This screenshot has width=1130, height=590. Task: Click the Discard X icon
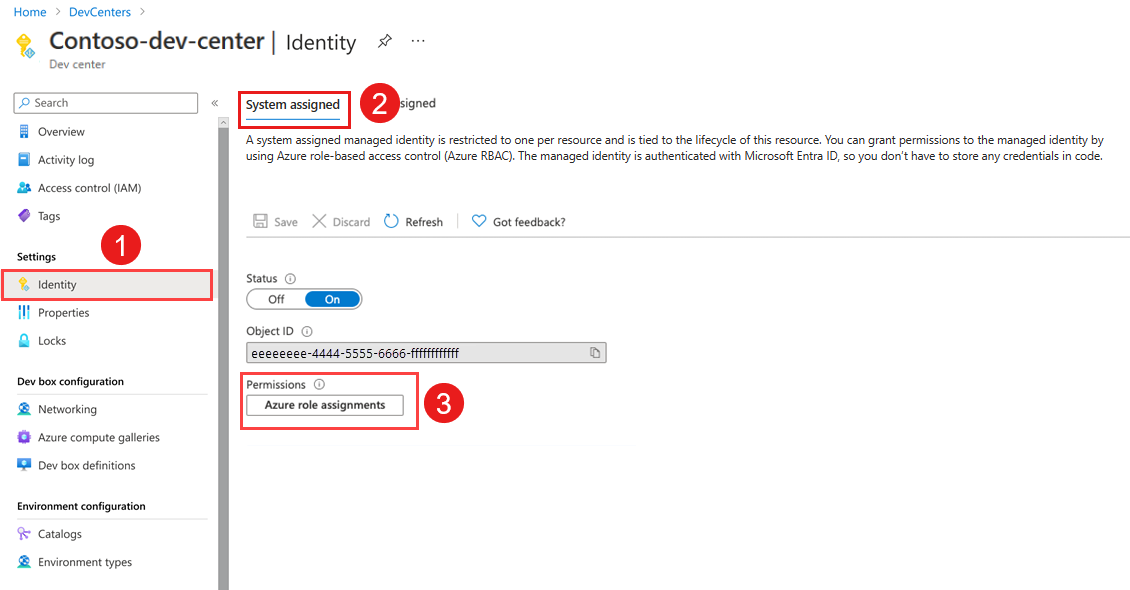[x=319, y=221]
